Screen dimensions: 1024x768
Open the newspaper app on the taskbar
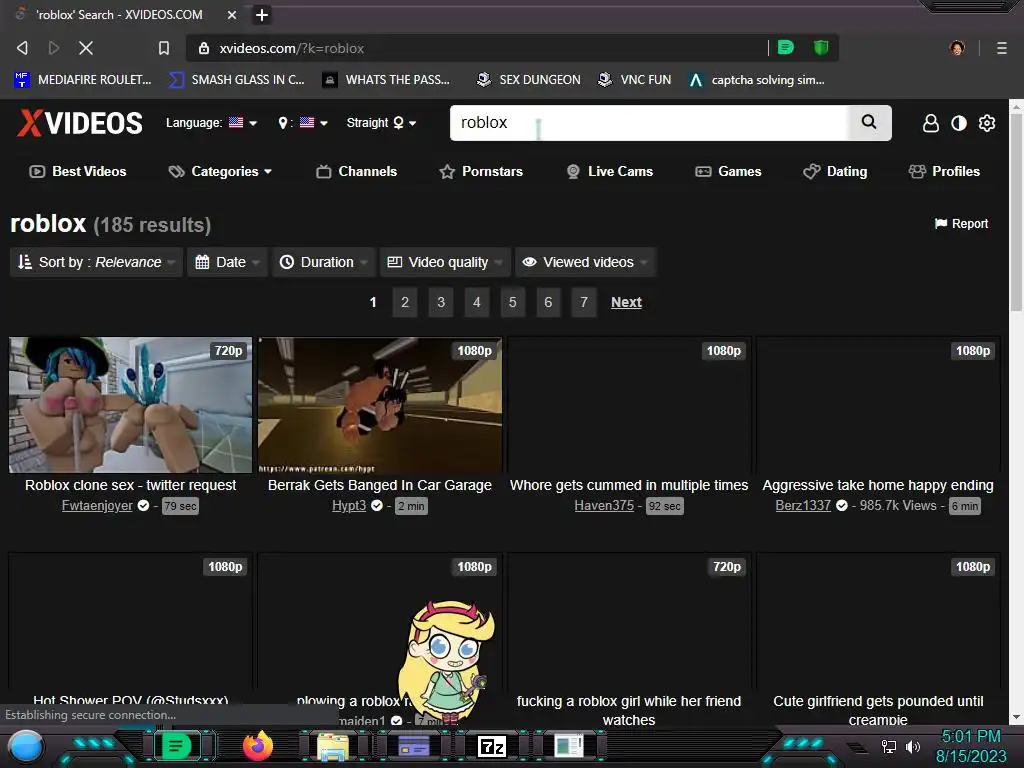569,746
